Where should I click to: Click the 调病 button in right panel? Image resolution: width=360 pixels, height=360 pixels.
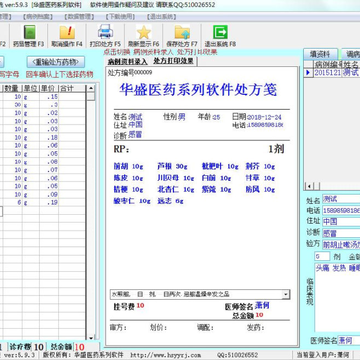pyautogui.click(x=350, y=54)
